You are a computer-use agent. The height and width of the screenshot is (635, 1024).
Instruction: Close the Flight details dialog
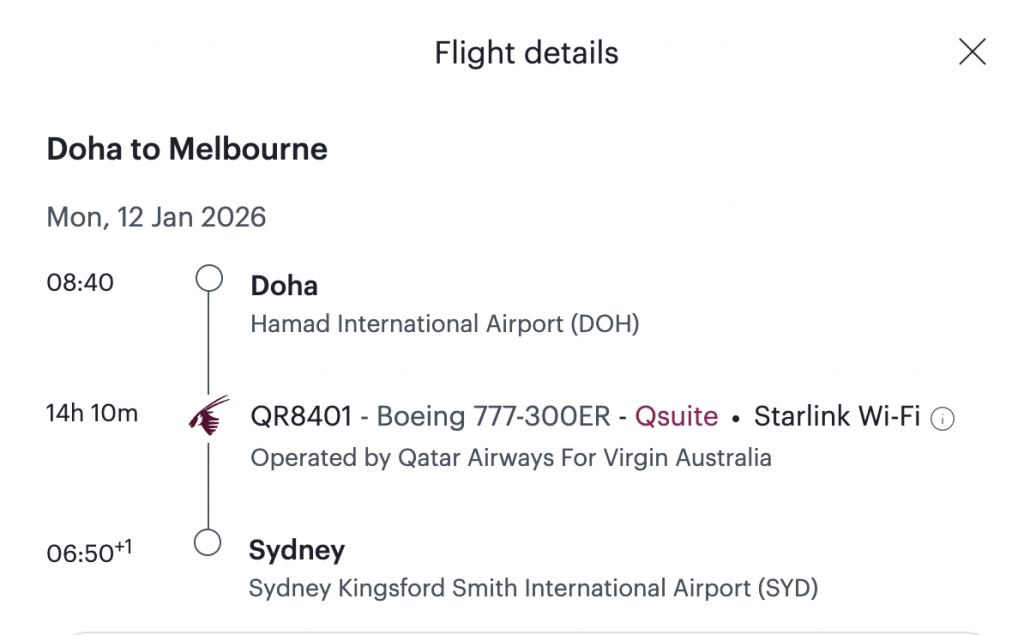pyautogui.click(x=972, y=52)
